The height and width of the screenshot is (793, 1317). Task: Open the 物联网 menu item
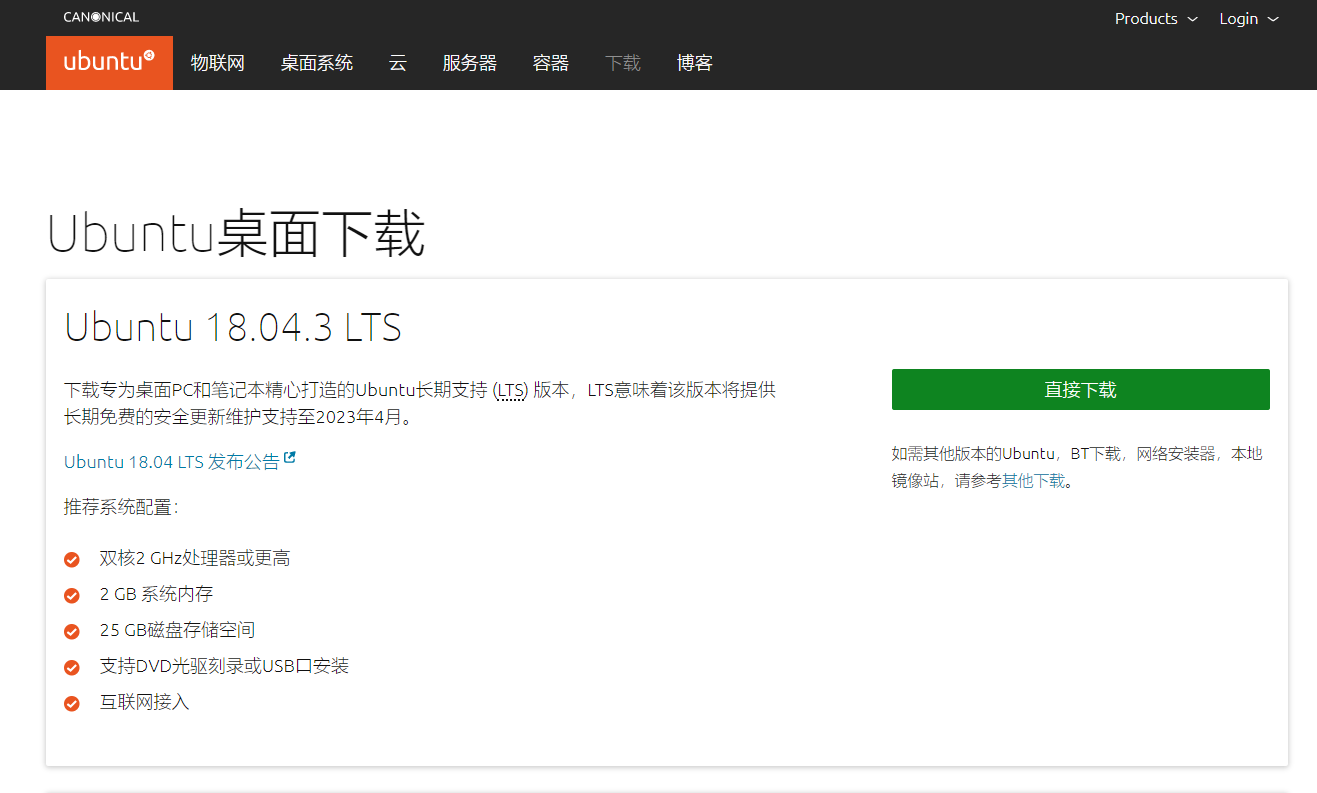point(218,63)
